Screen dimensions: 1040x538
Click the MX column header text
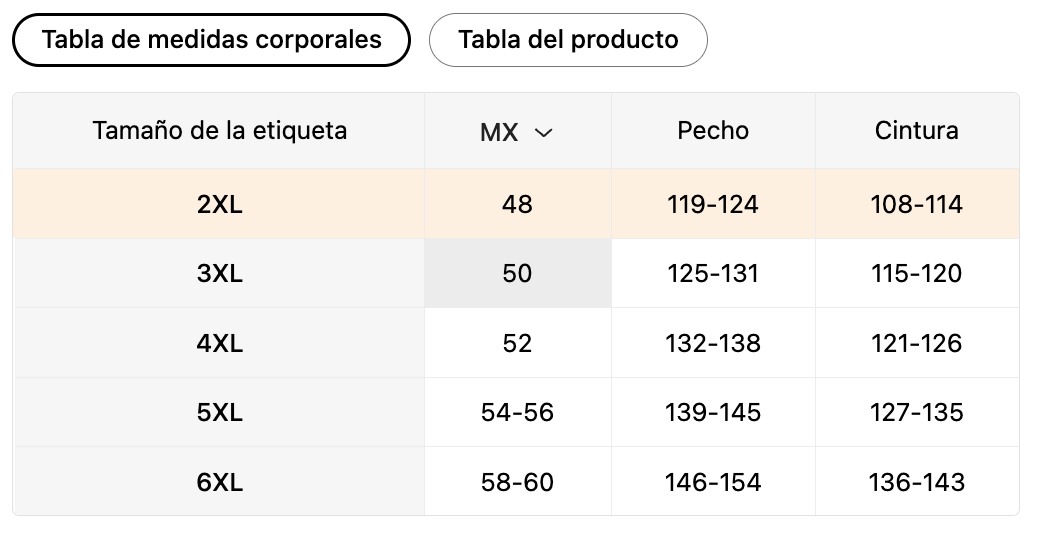click(499, 132)
